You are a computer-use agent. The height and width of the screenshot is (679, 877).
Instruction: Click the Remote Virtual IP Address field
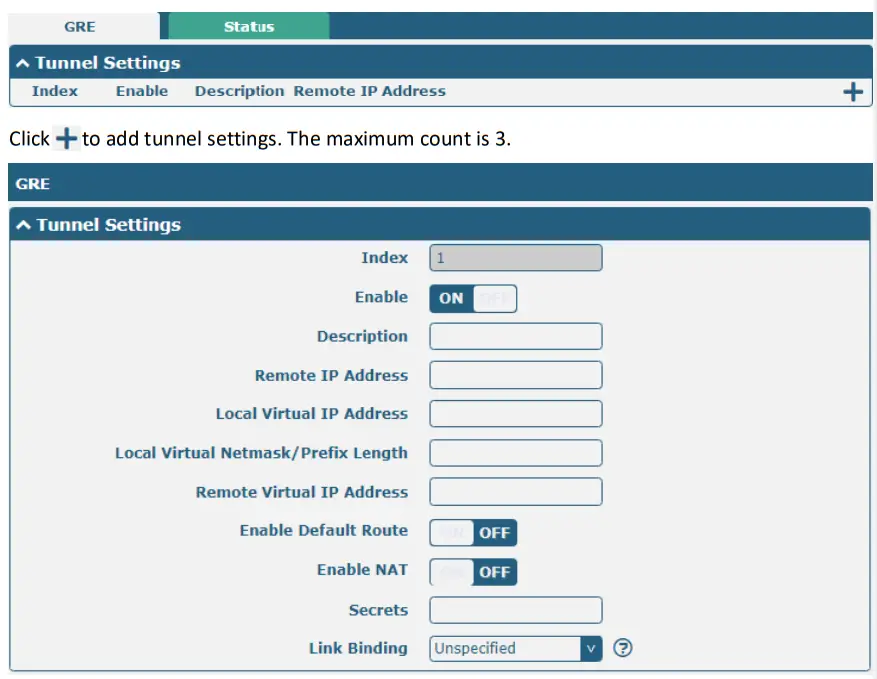pyautogui.click(x=516, y=492)
